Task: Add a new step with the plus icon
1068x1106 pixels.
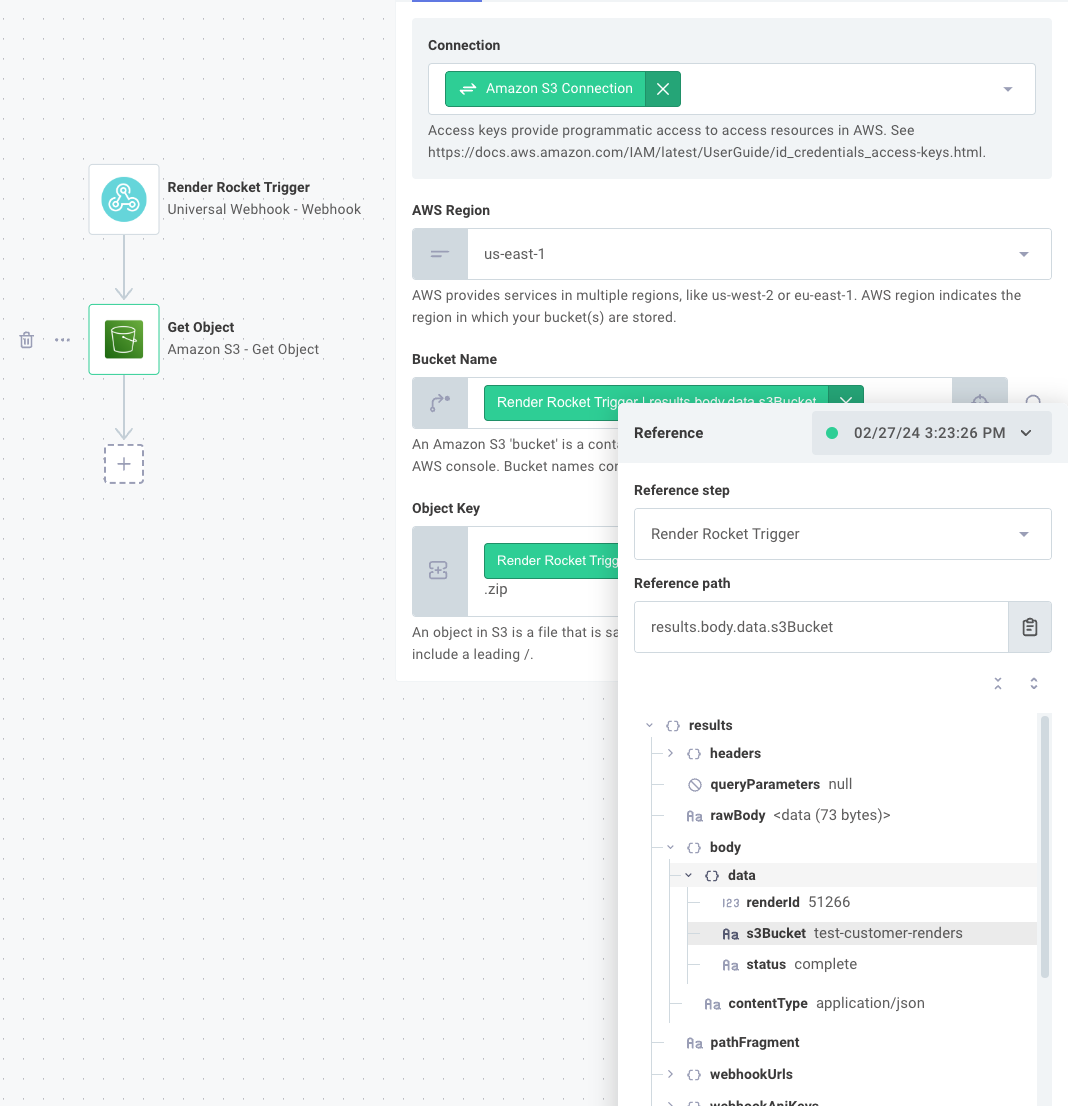Action: [x=124, y=464]
